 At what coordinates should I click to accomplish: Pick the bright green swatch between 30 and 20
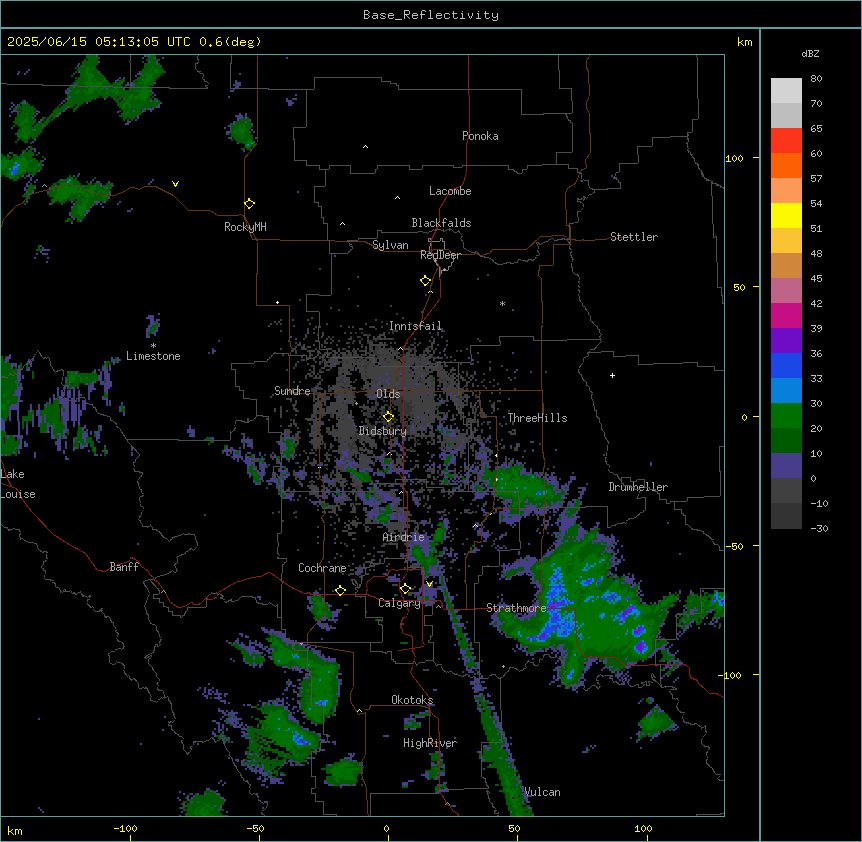(786, 416)
